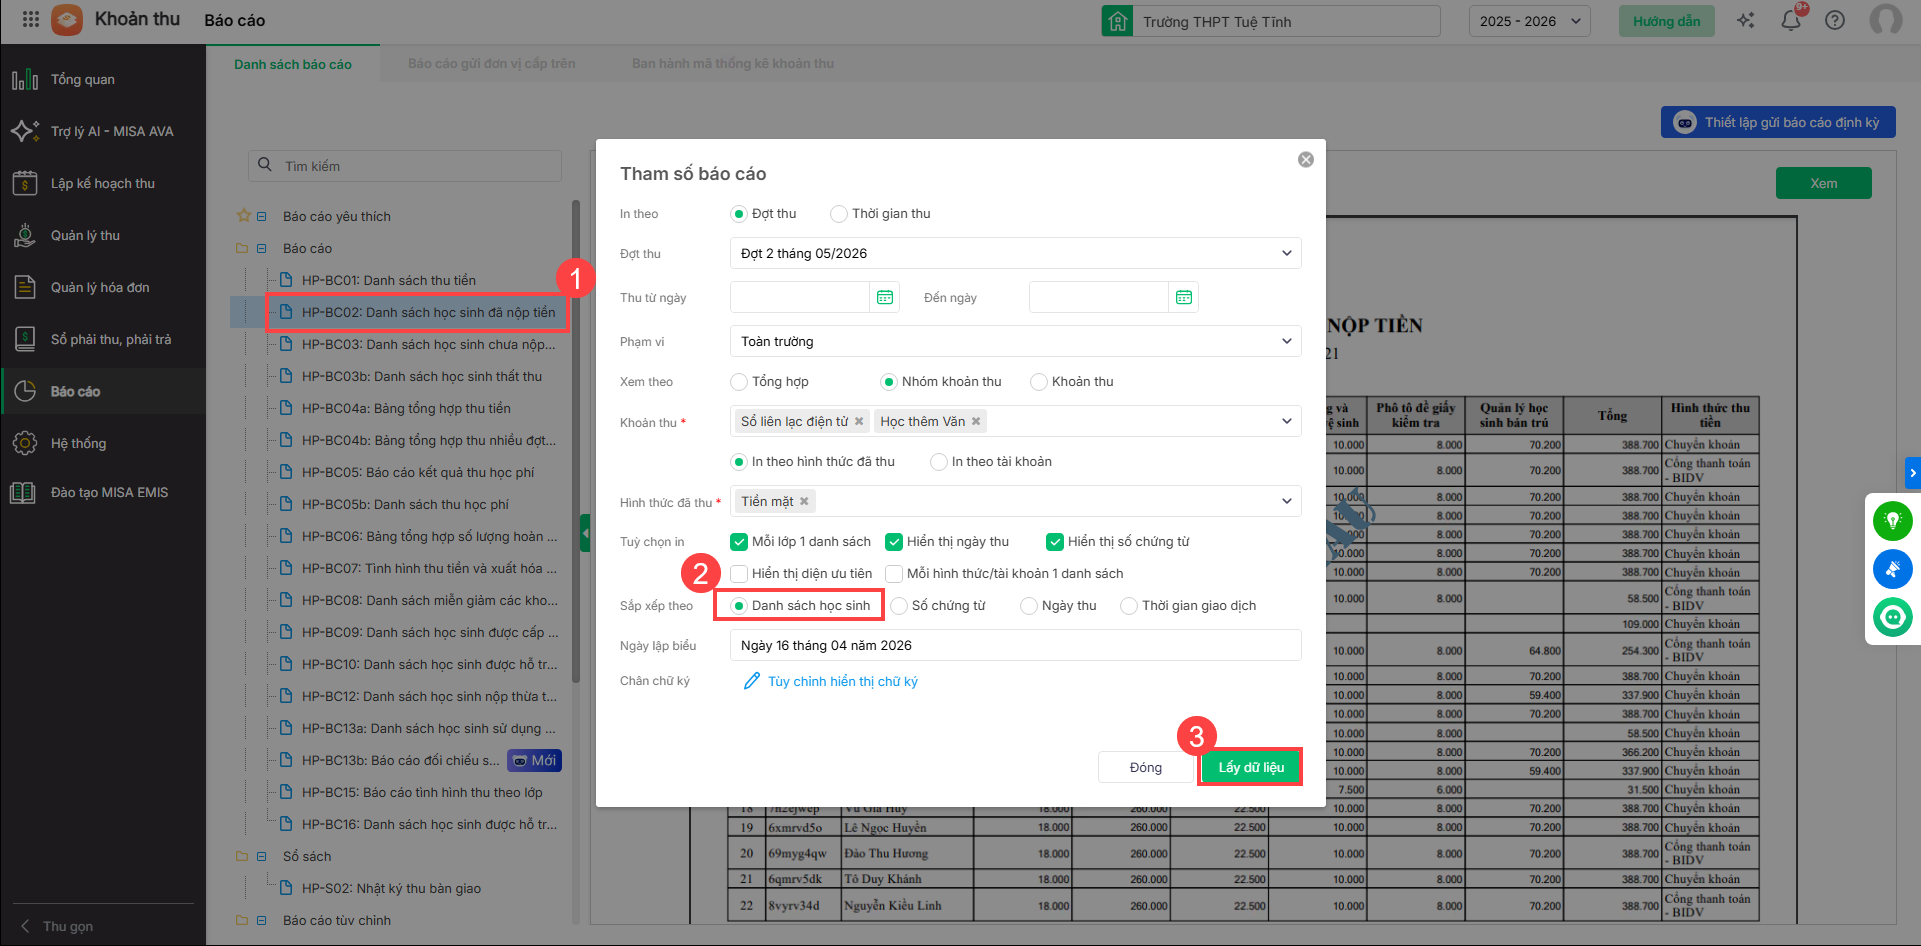
Task: Open calendar picker for Đến ngày
Action: 1184,297
